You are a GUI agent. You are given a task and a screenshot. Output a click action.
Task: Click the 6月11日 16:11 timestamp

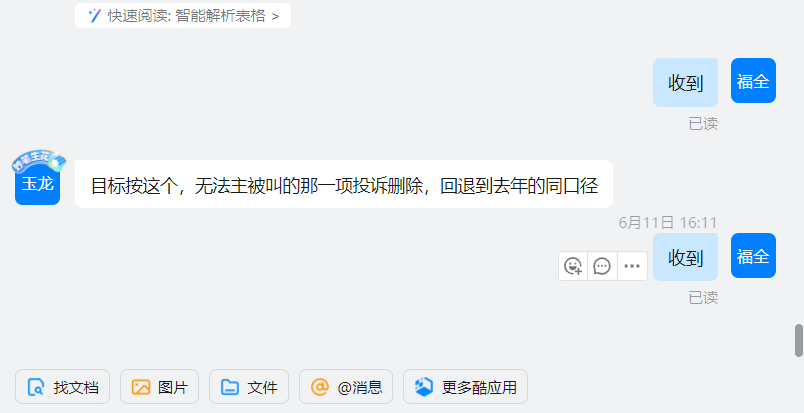[x=668, y=223]
